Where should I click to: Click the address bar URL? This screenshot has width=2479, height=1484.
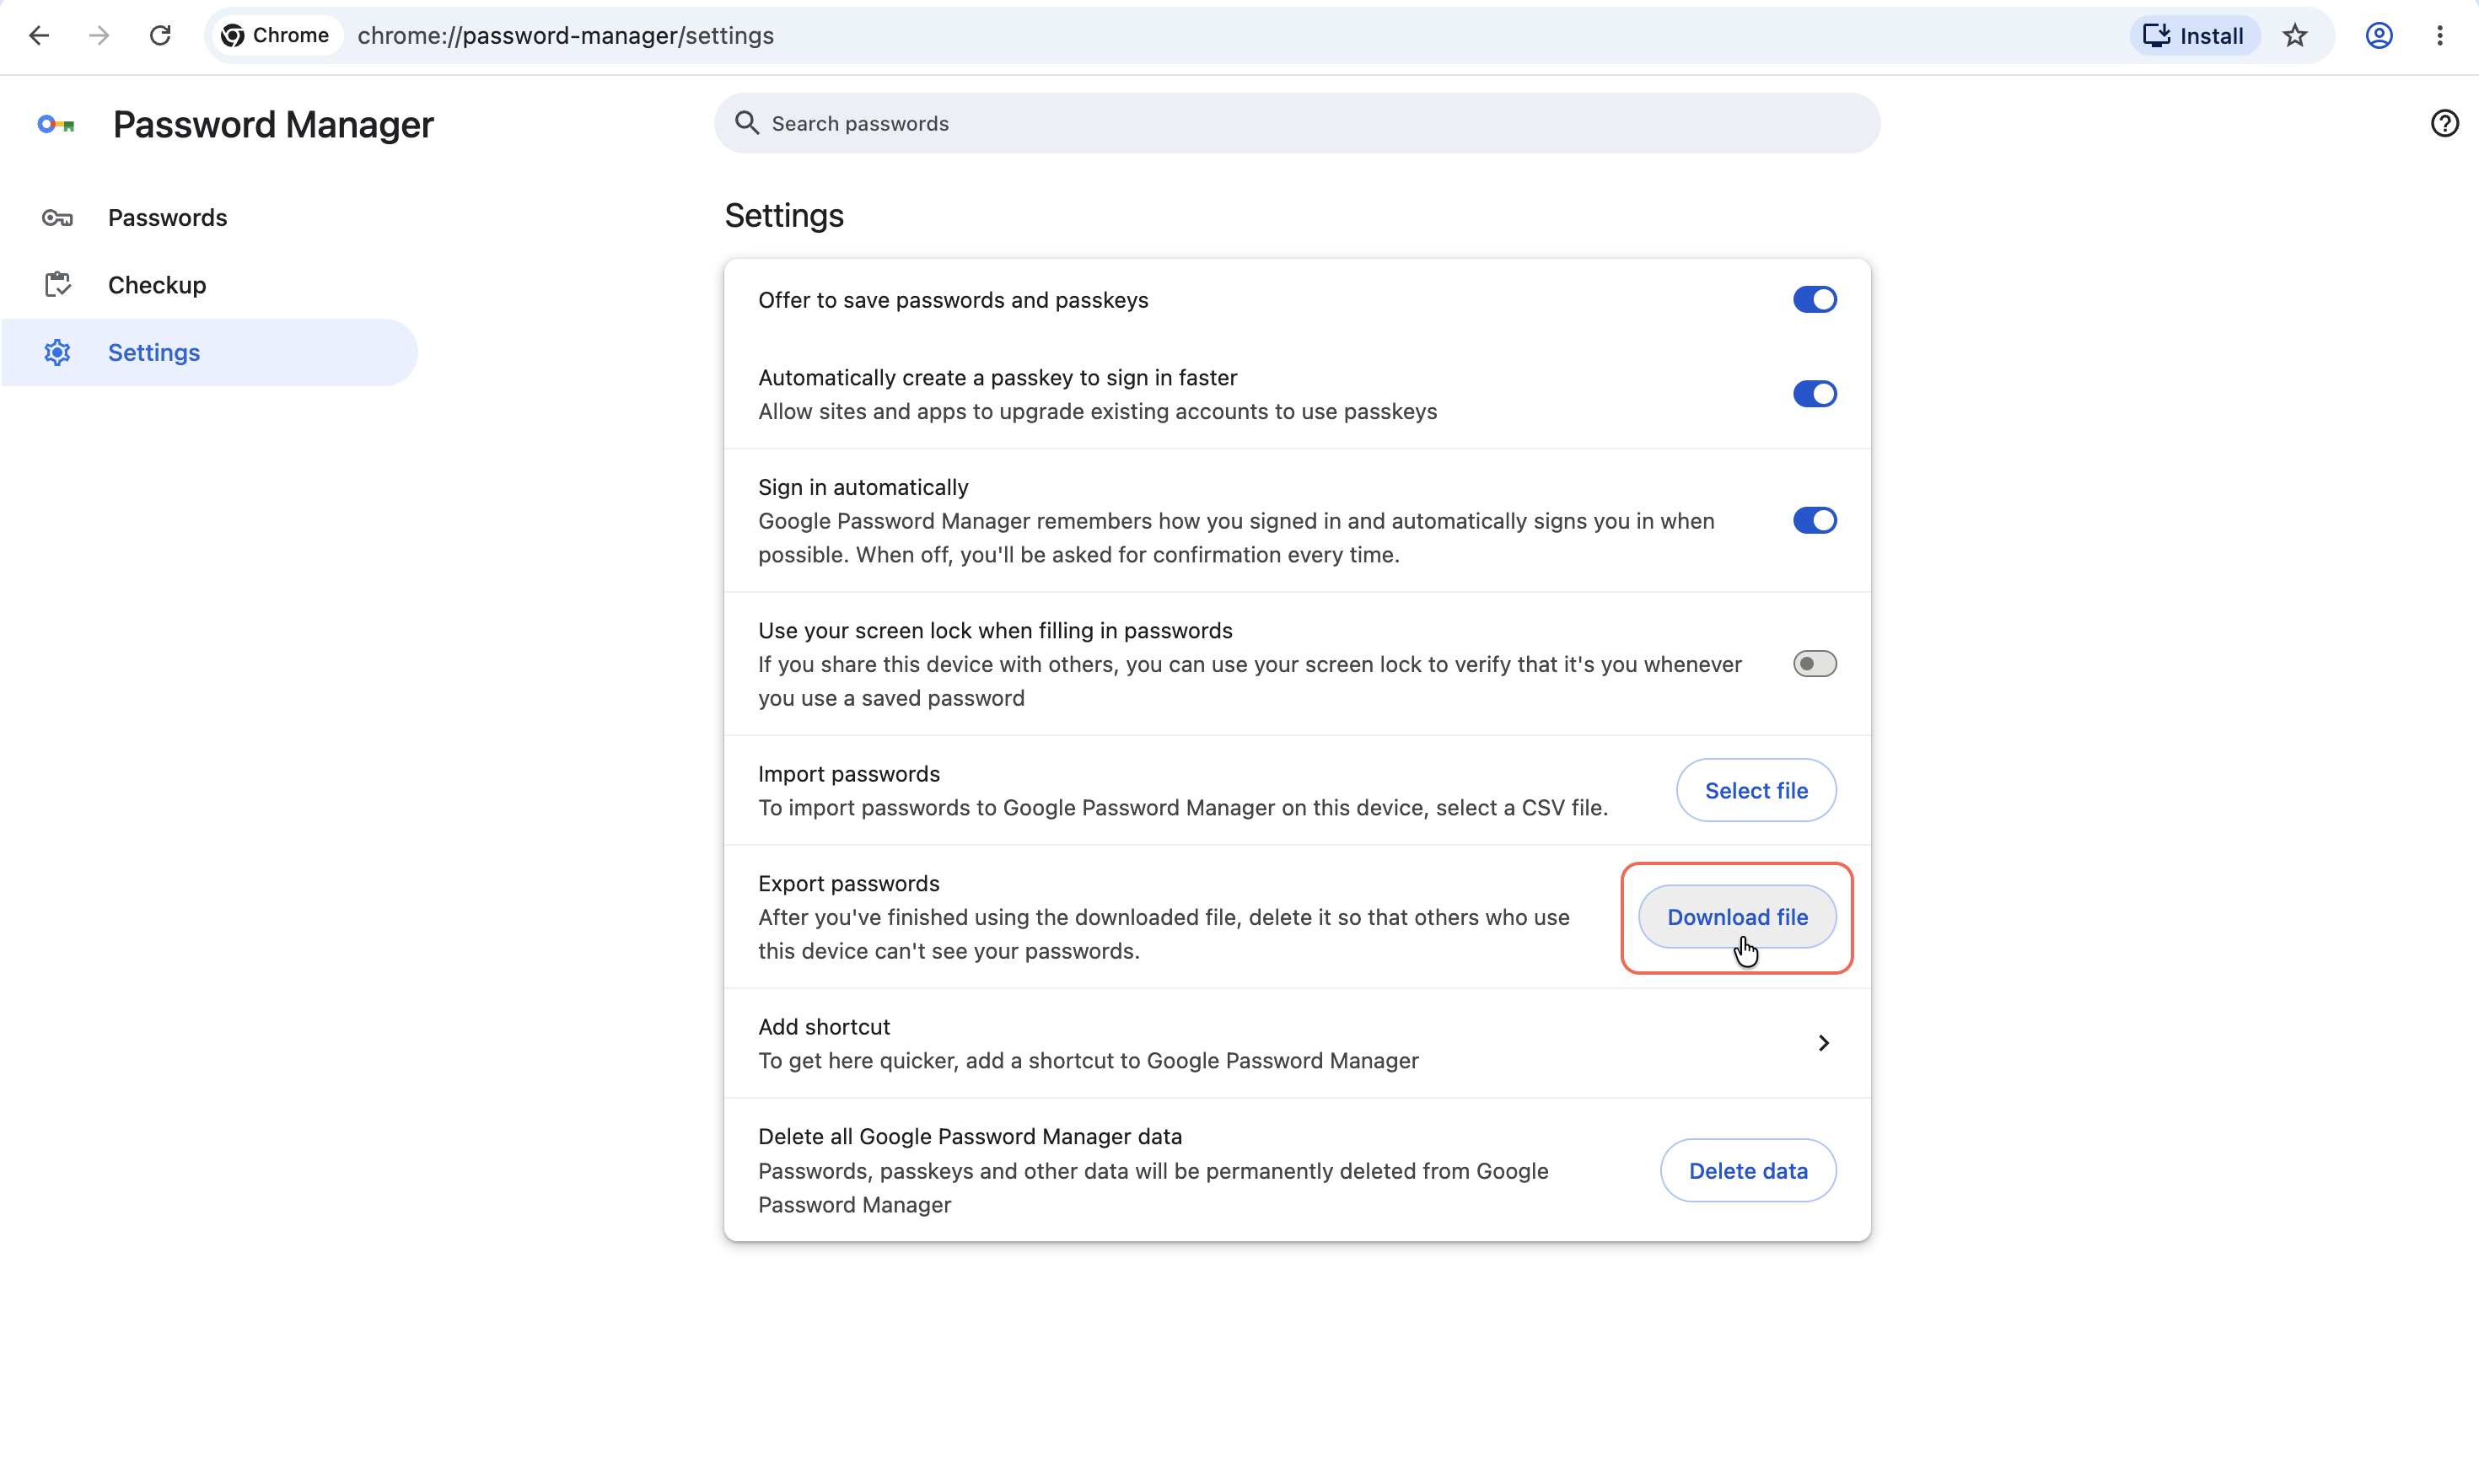(566, 36)
